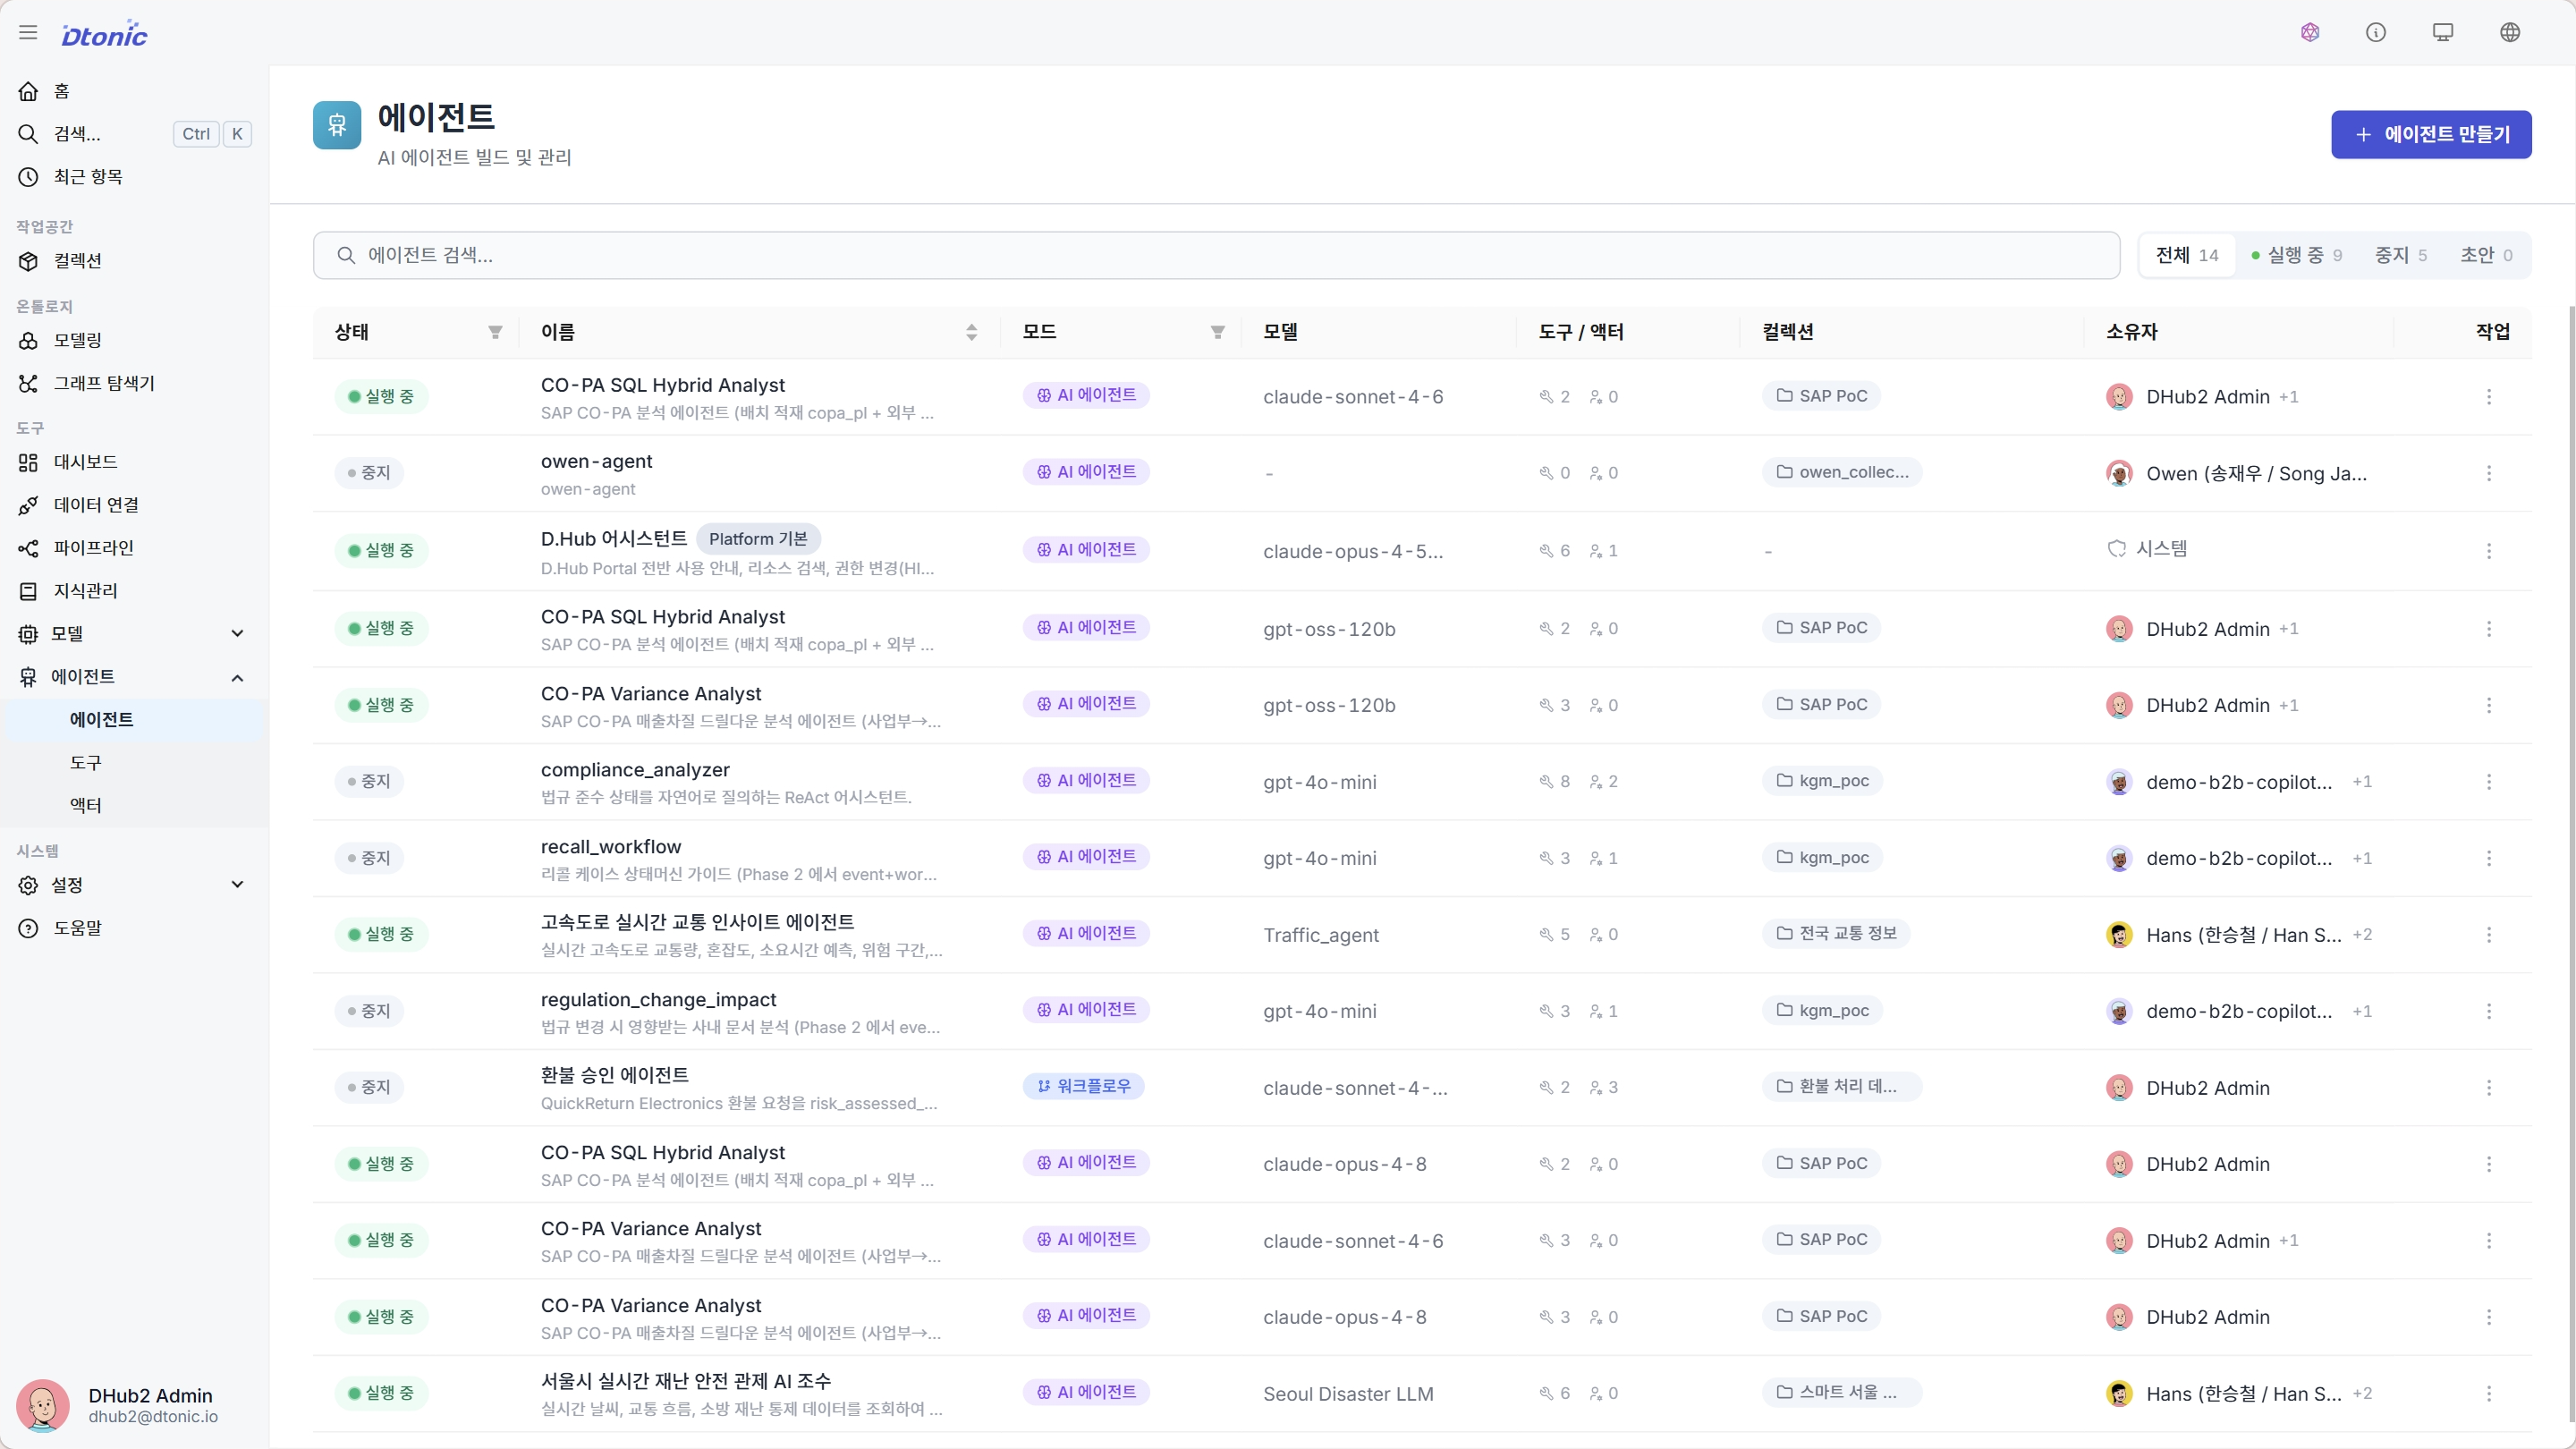The image size is (2576, 1449).
Task: Click the Platform 기본 badge
Action: 758,539
